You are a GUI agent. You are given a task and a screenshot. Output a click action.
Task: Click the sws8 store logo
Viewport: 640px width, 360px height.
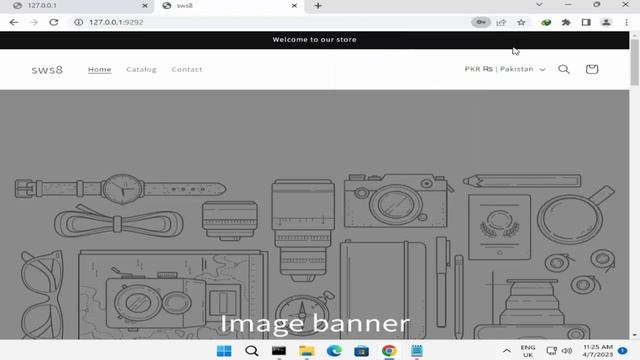47,70
